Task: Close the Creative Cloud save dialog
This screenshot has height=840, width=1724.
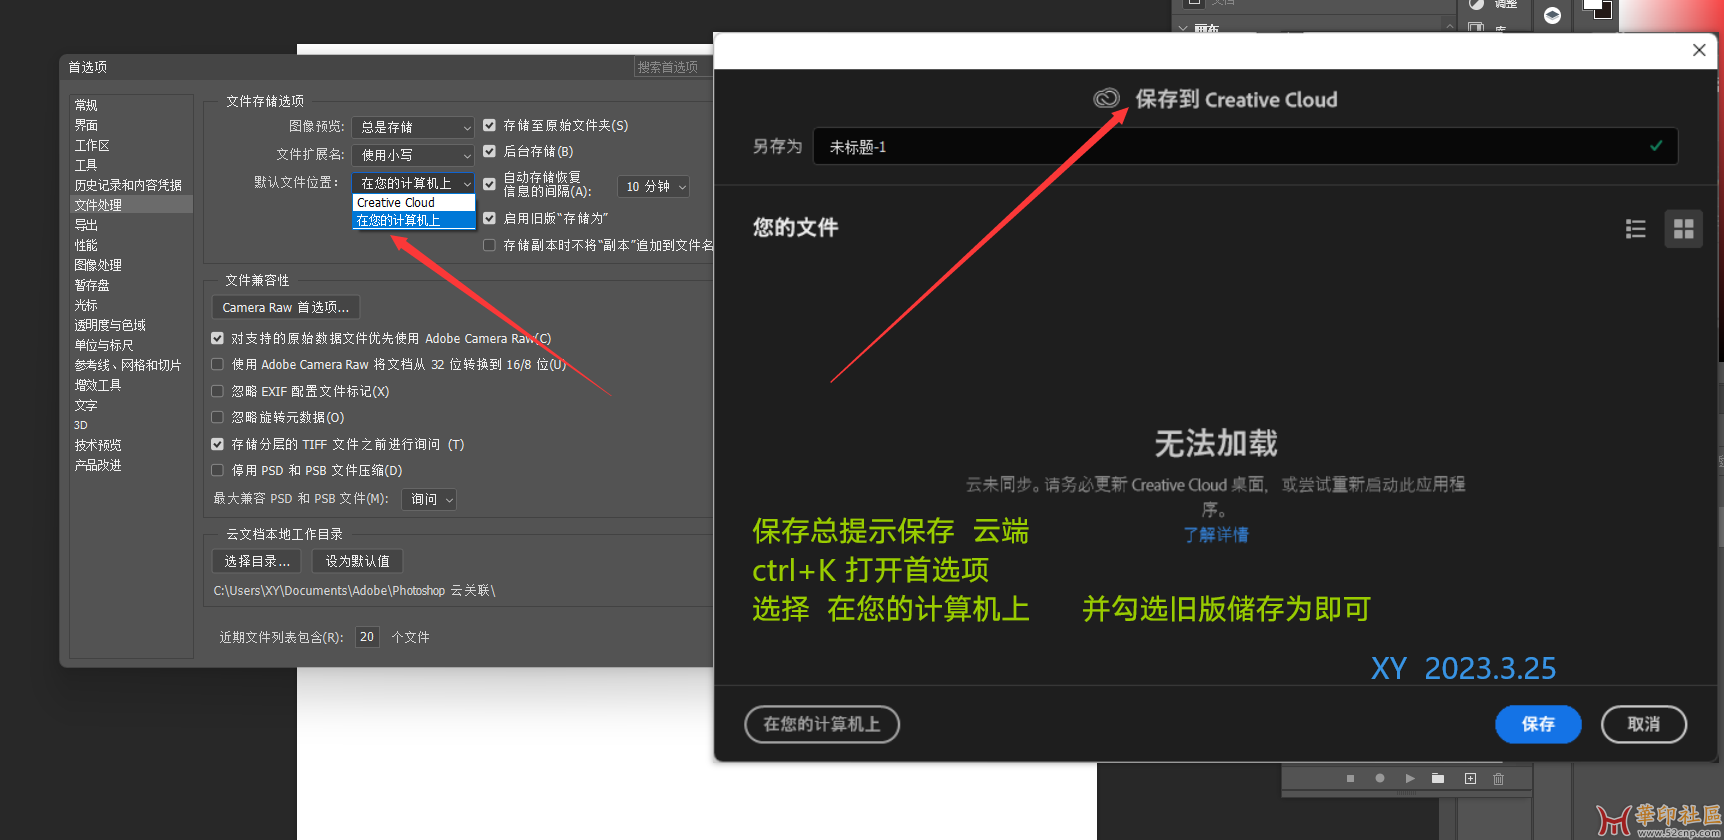Action: 1699,50
